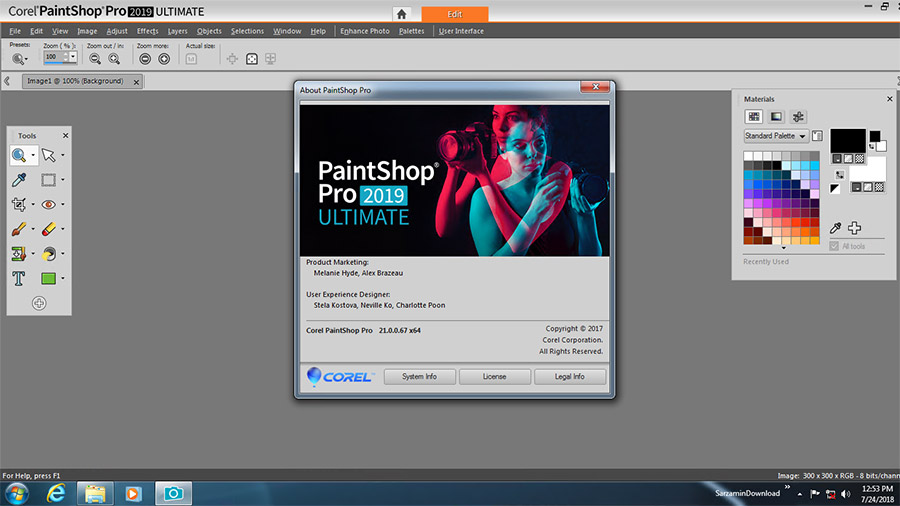Image resolution: width=900 pixels, height=506 pixels.
Task: Close the Image1 document tab
Action: point(136,82)
